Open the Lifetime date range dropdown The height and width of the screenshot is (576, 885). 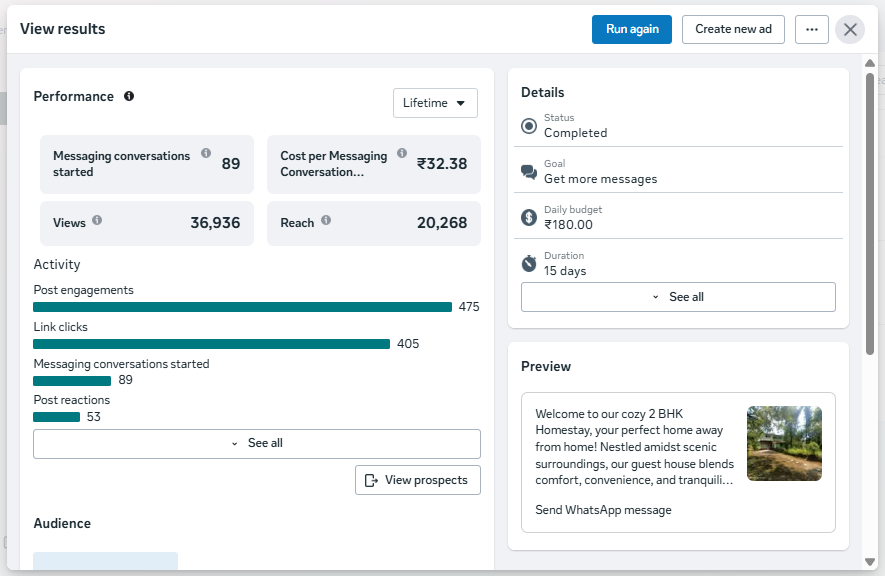click(435, 103)
